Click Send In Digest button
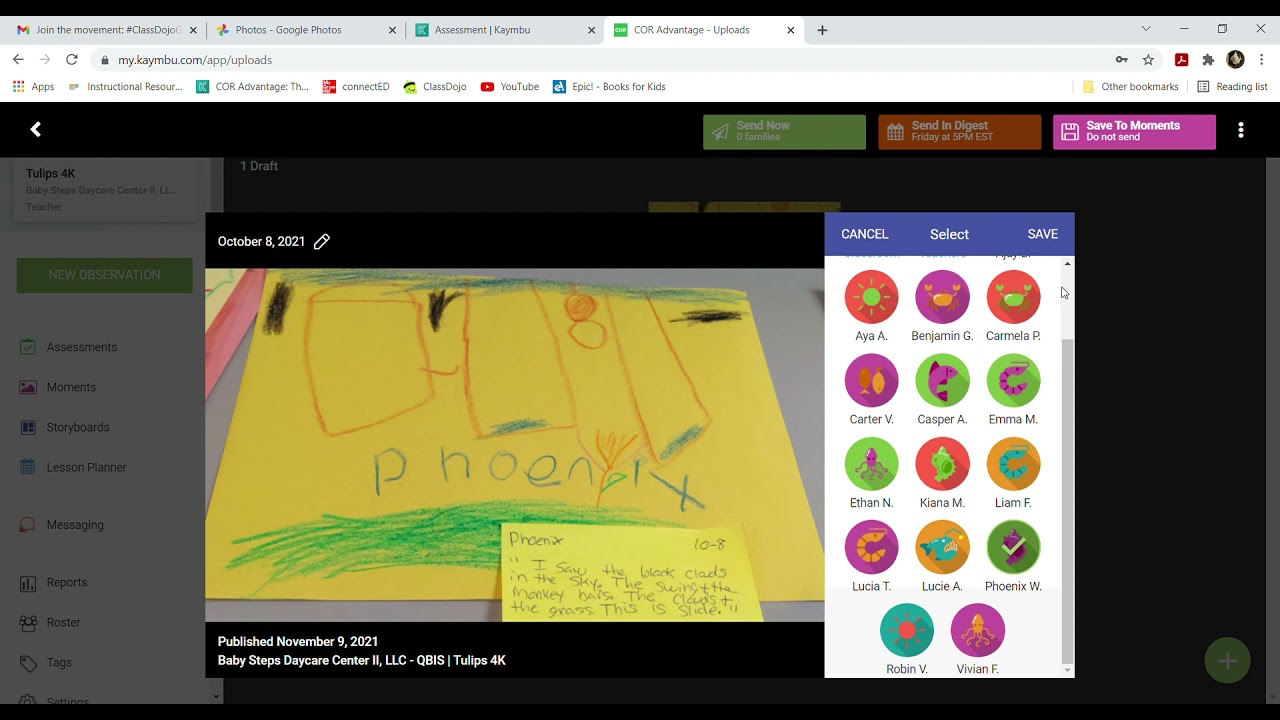 960,132
